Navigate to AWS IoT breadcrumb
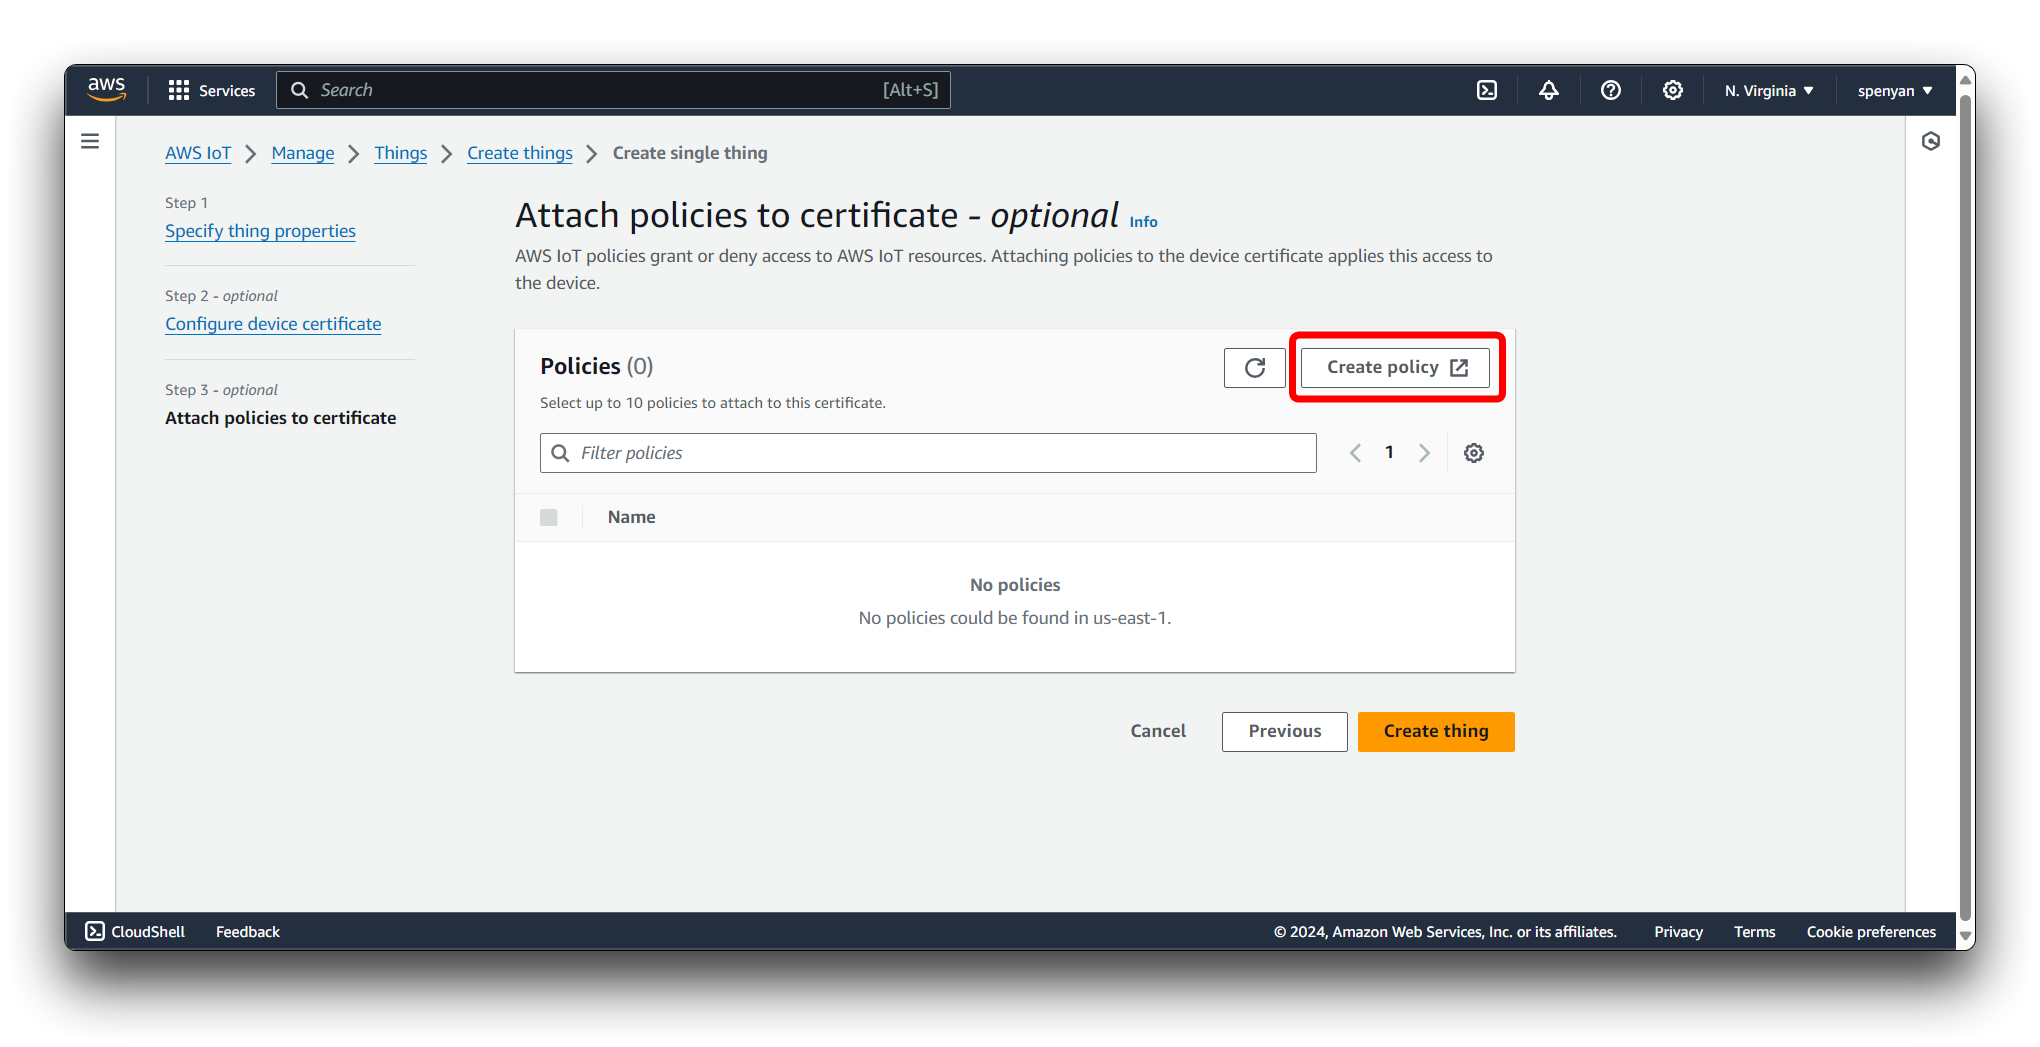The height and width of the screenshot is (1047, 2040). (x=198, y=153)
